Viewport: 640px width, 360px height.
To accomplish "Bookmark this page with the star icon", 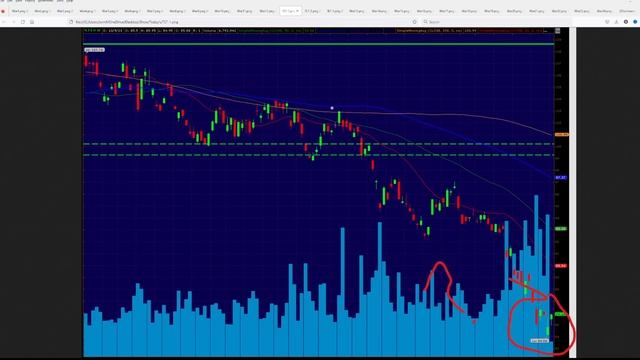I will pyautogui.click(x=414, y=22).
